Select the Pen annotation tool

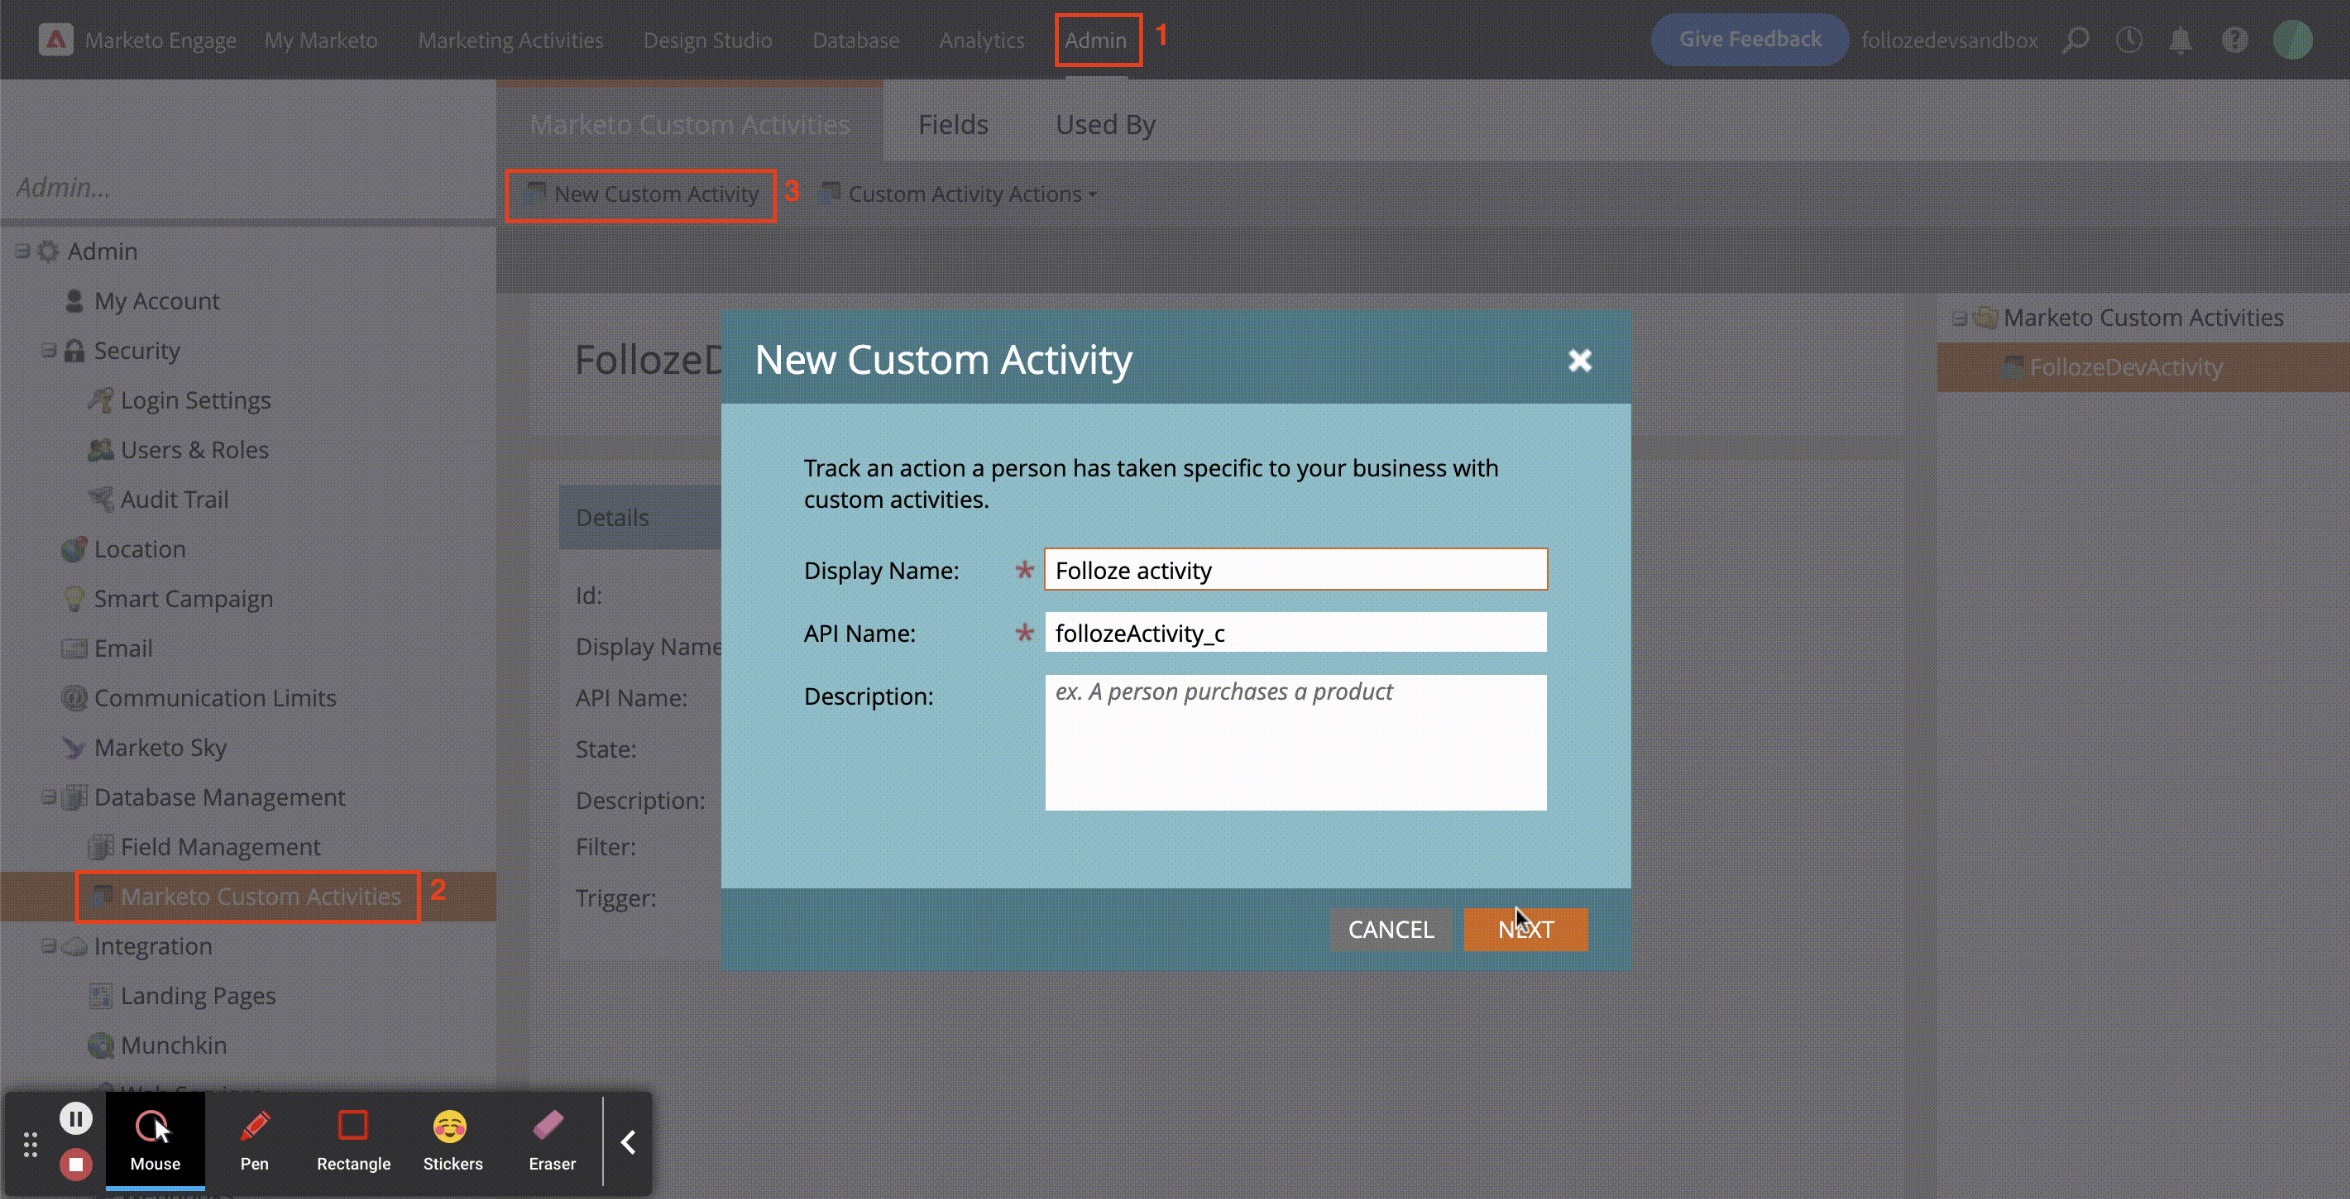pos(254,1141)
